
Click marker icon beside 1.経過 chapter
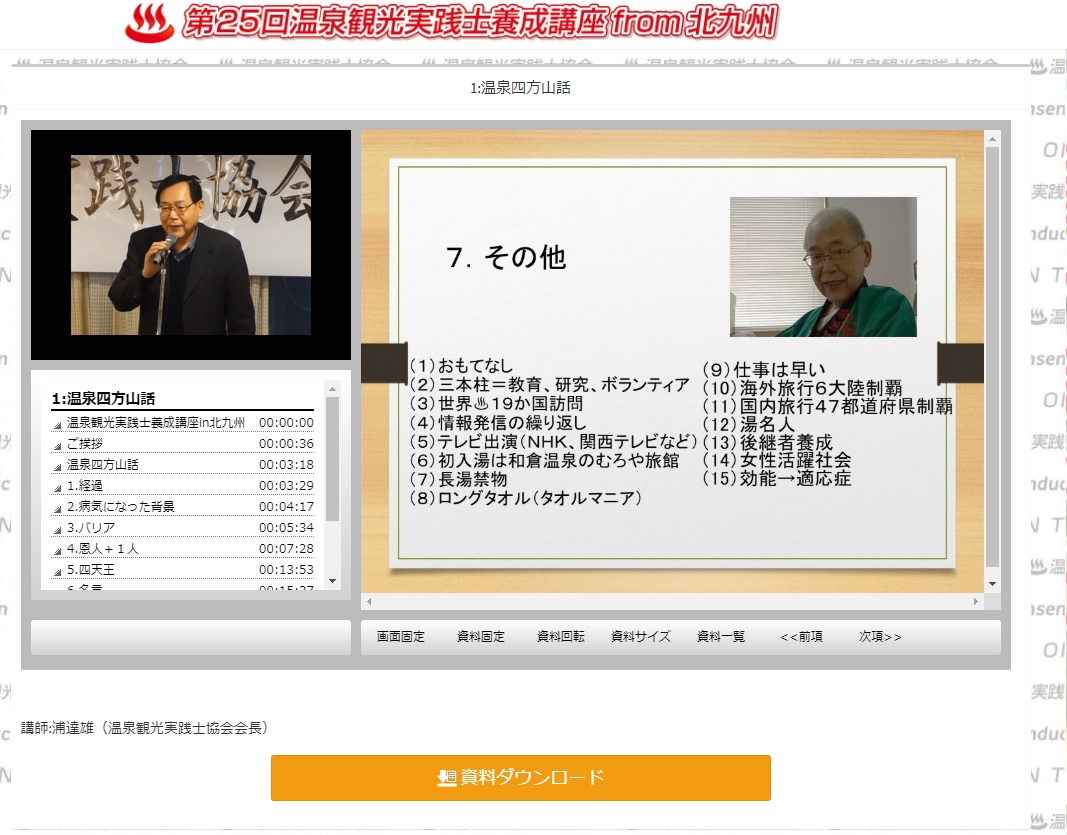[58, 488]
